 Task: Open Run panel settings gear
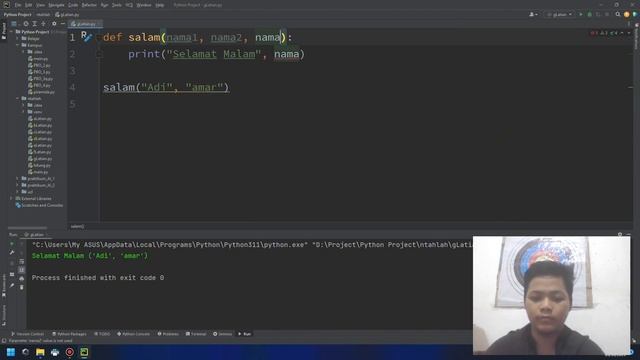[x=620, y=235]
